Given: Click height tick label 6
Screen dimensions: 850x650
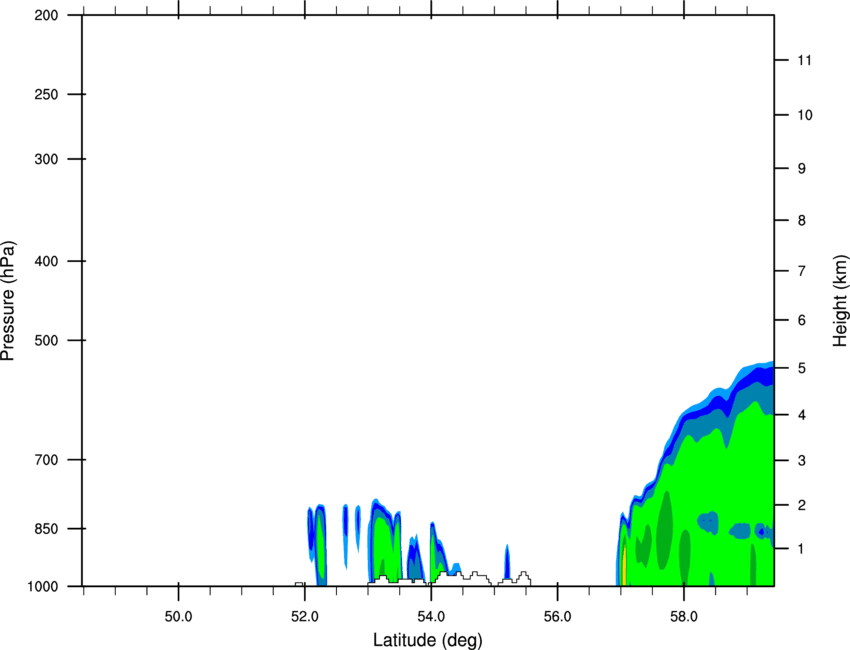Looking at the screenshot, I should pos(802,320).
